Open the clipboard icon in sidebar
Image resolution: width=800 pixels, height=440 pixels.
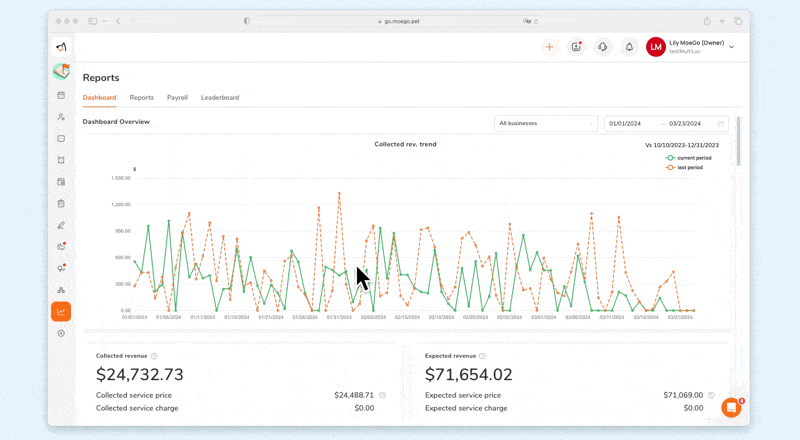pos(61,204)
